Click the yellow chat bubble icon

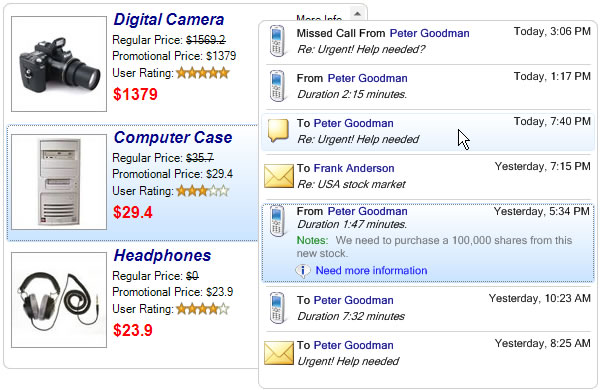pos(278,131)
